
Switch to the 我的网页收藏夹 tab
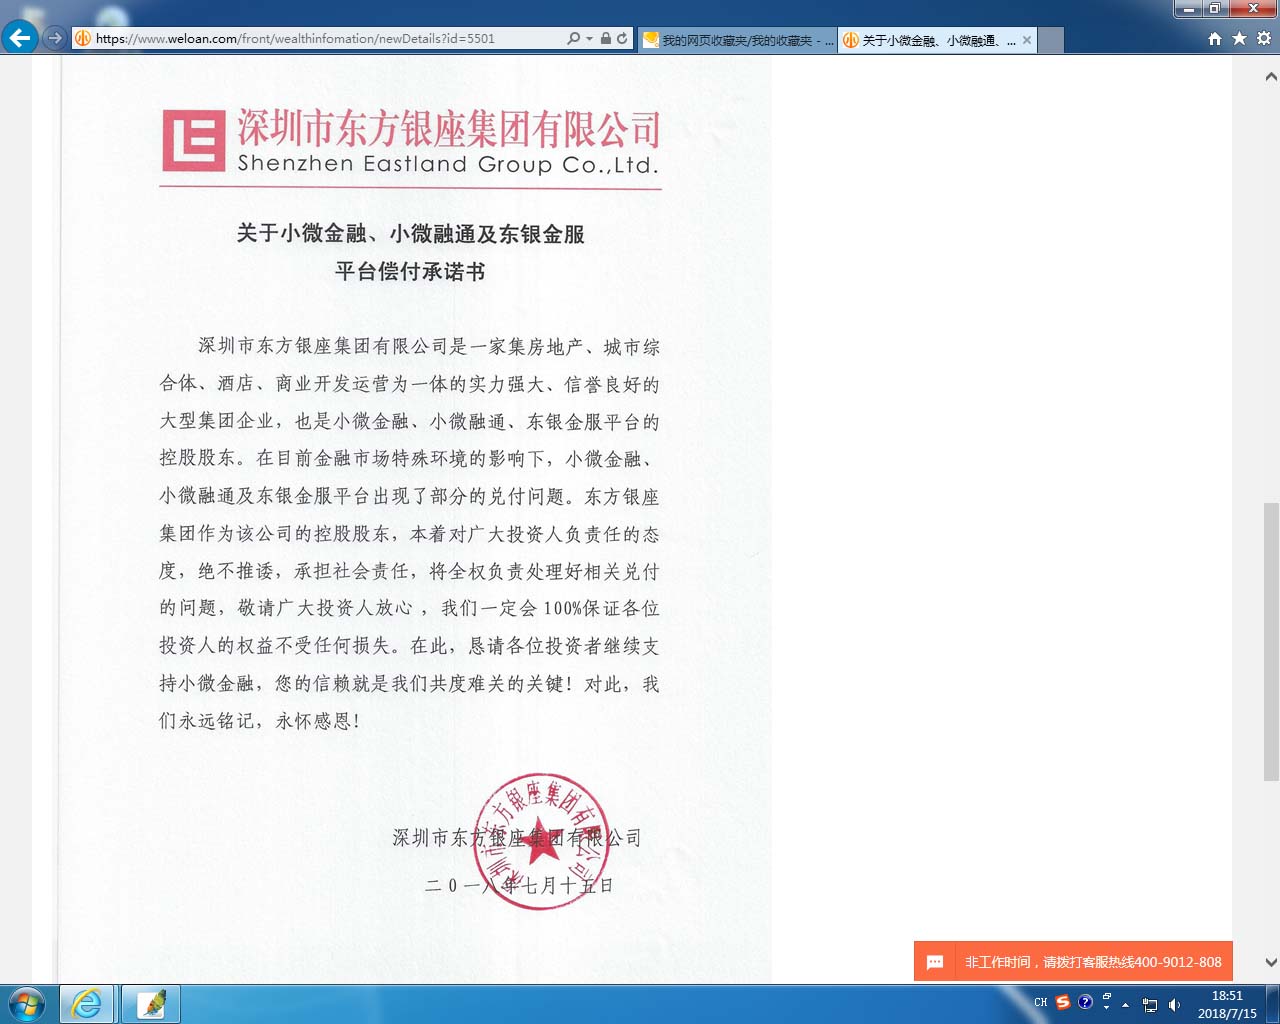coord(738,40)
